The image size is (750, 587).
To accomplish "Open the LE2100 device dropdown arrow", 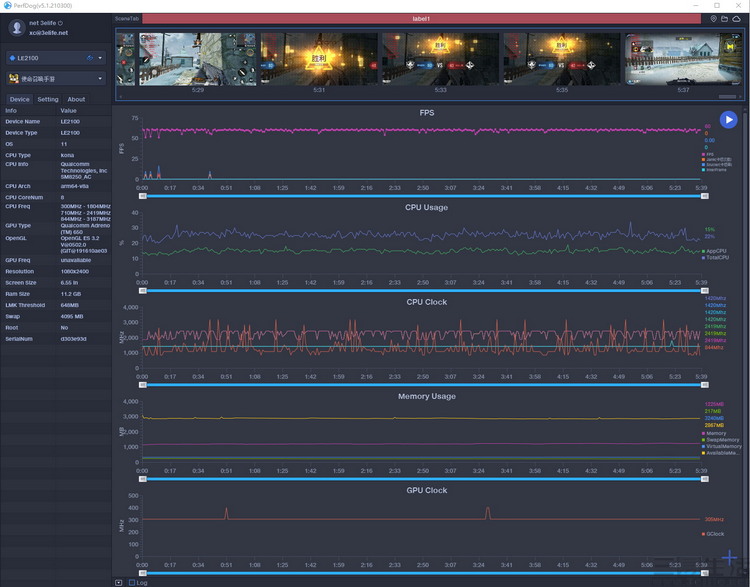I will click(100, 58).
